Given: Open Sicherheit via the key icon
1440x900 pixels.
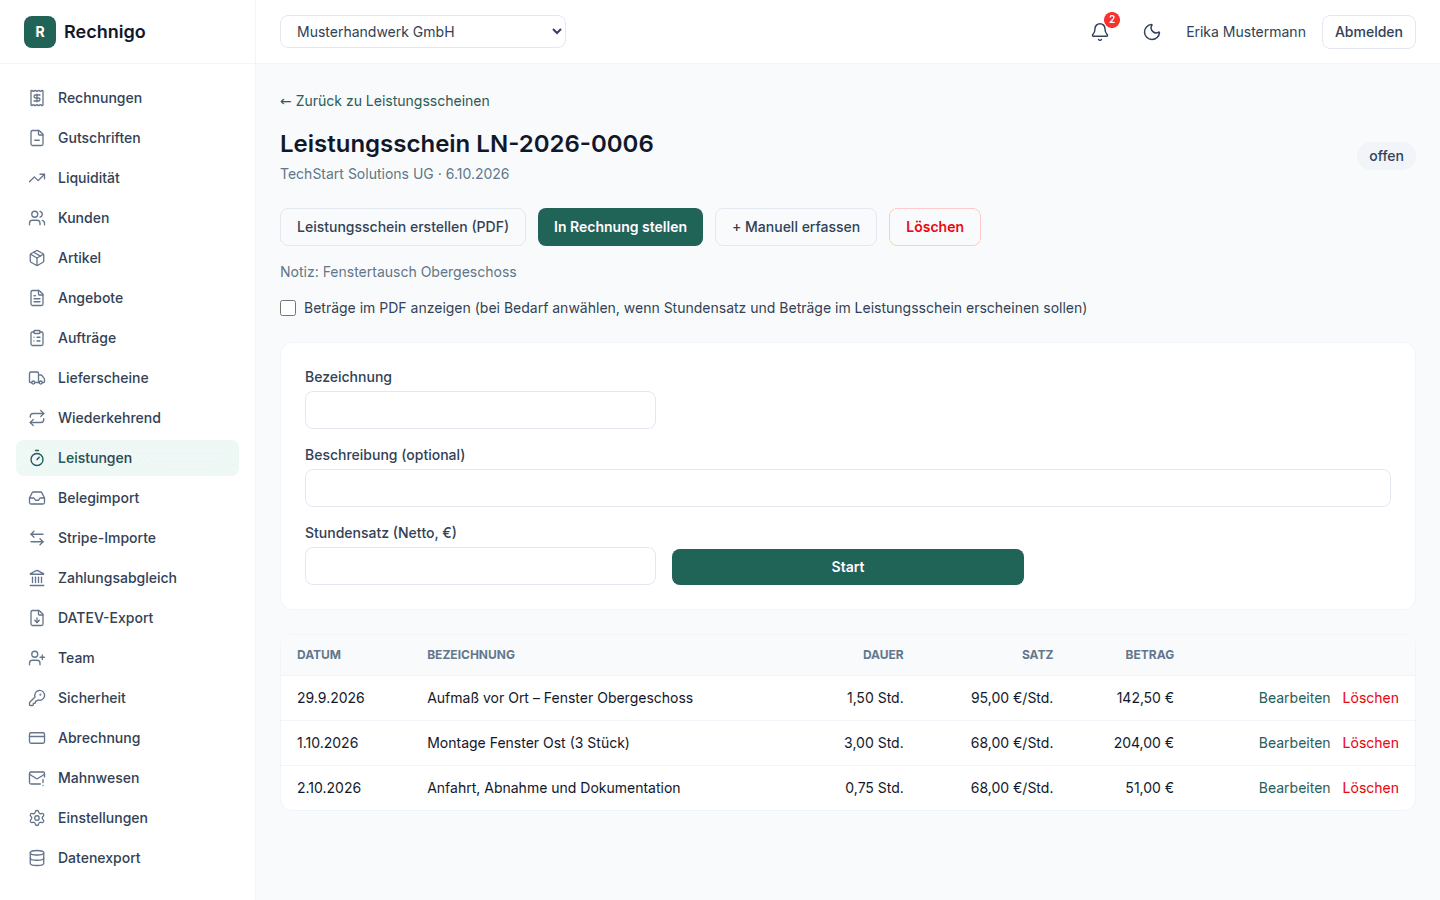Looking at the screenshot, I should pos(37,698).
